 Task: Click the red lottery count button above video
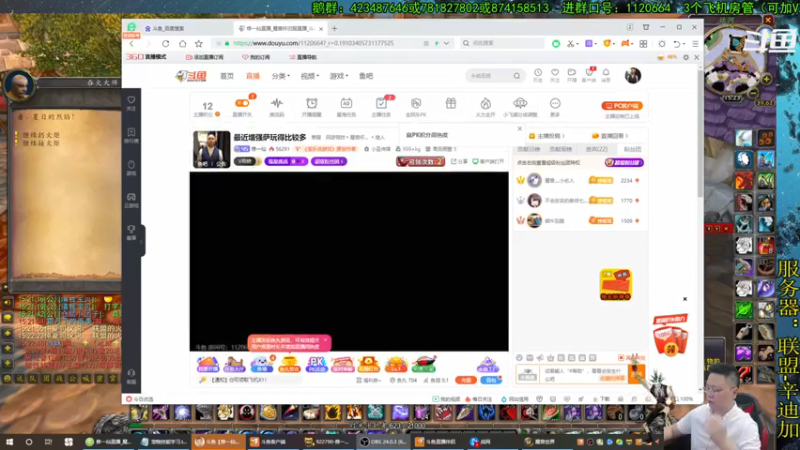pos(420,161)
